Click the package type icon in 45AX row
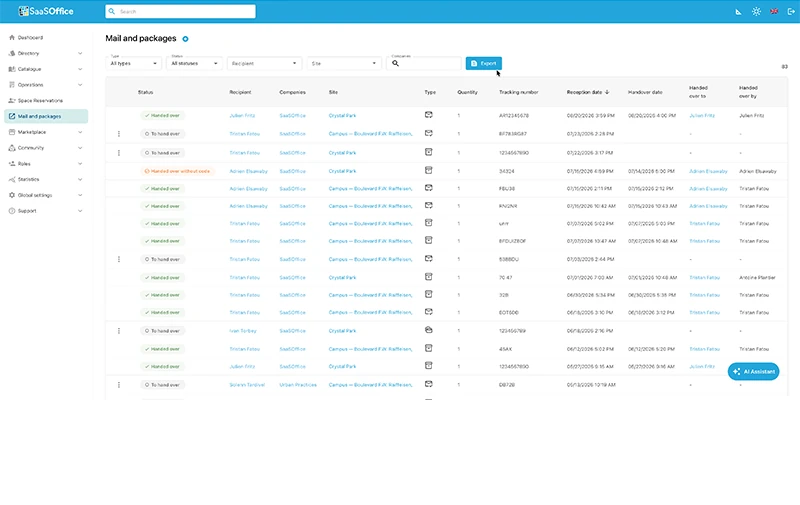 (x=429, y=348)
